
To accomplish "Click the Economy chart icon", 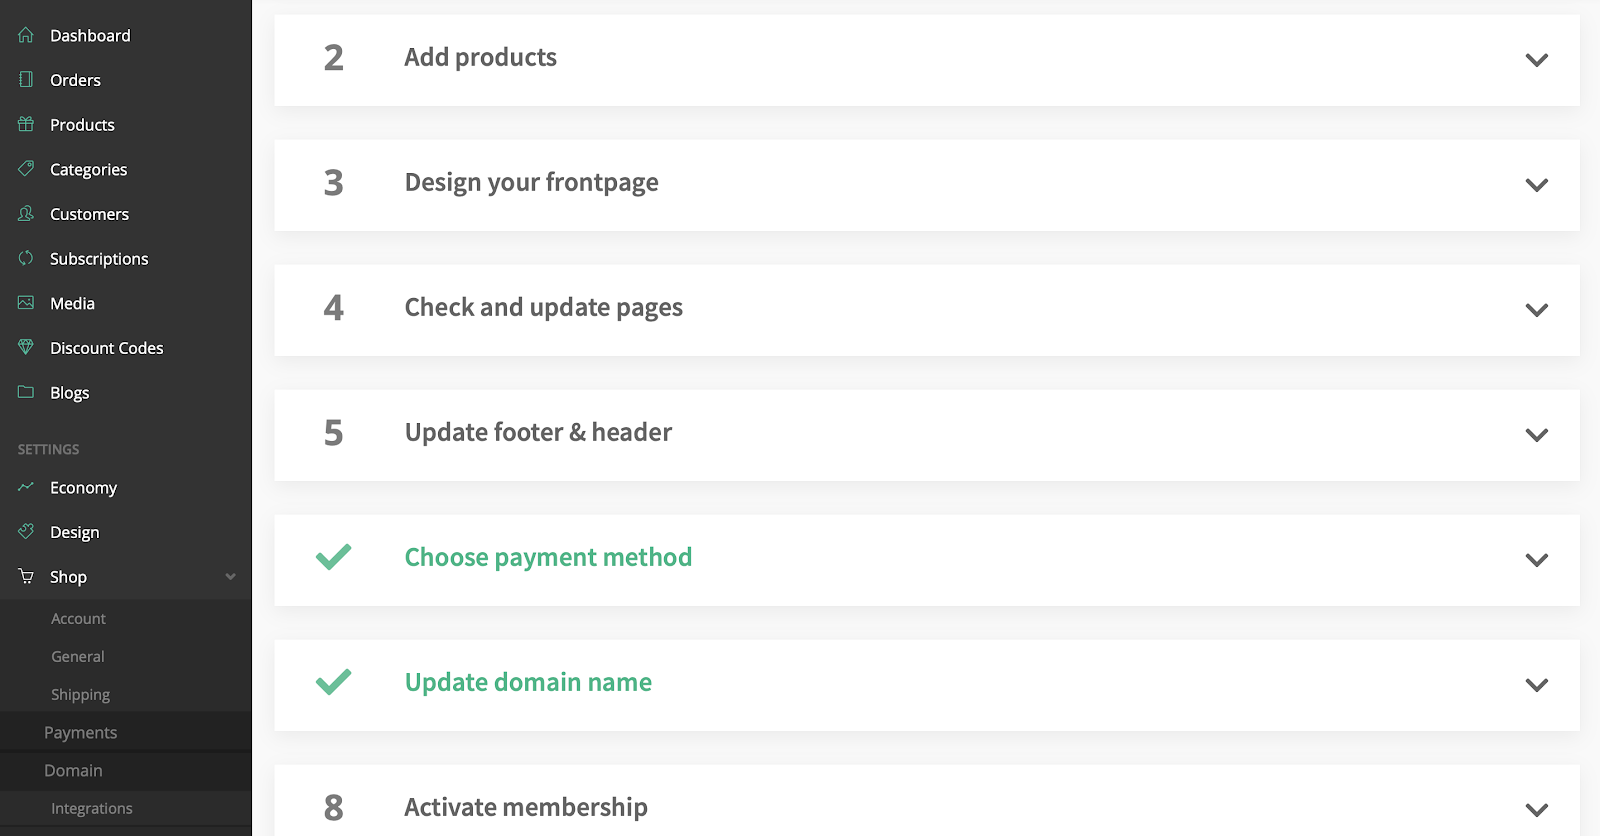I will [x=26, y=487].
